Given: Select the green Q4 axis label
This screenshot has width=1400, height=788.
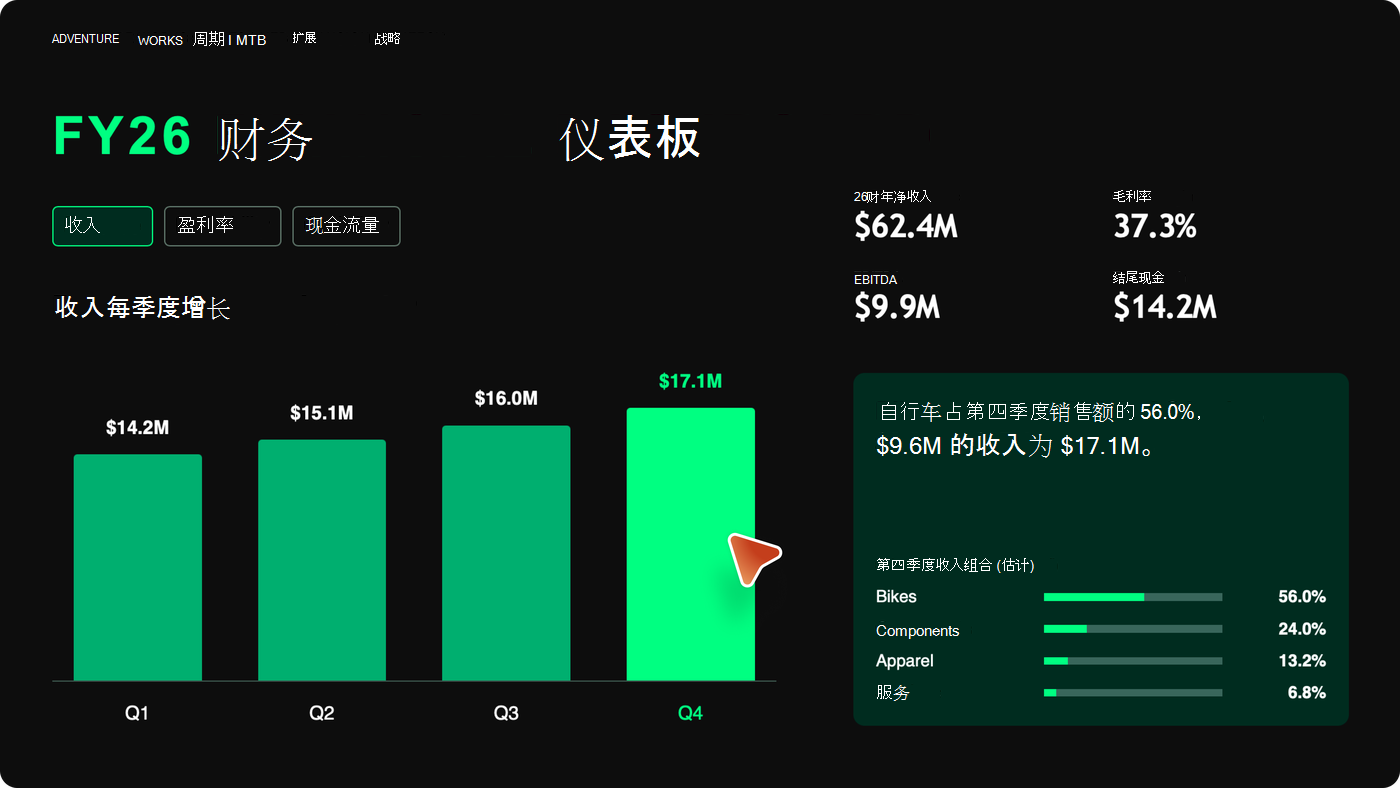Looking at the screenshot, I should pos(691,713).
